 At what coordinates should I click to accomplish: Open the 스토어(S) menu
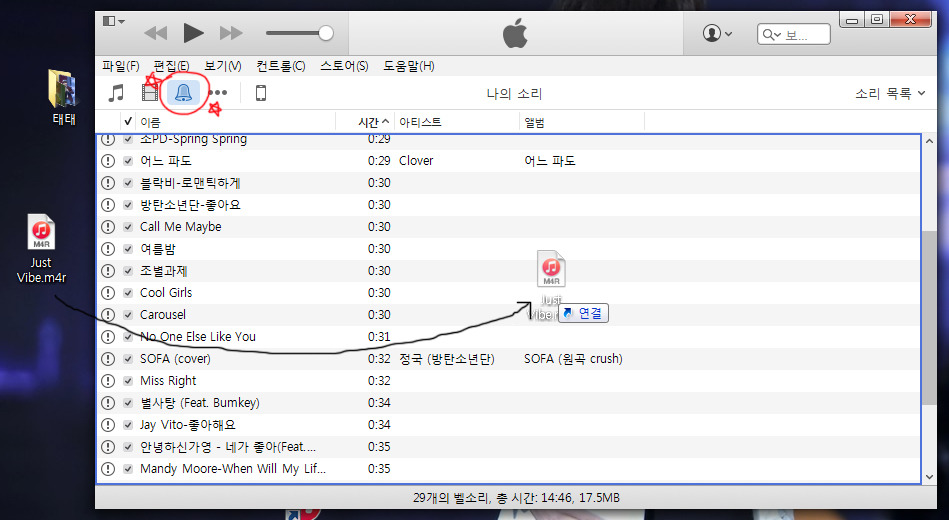tap(344, 66)
